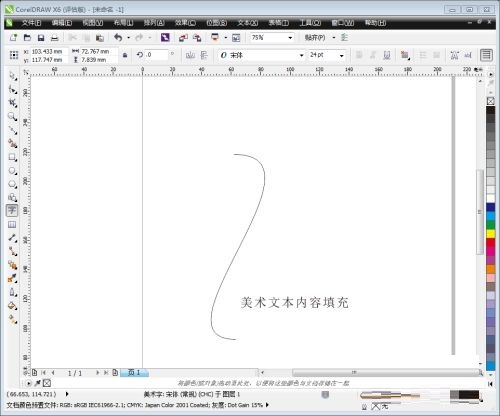Pick the yellow swatch in the palette
The image size is (500, 416).
490,233
